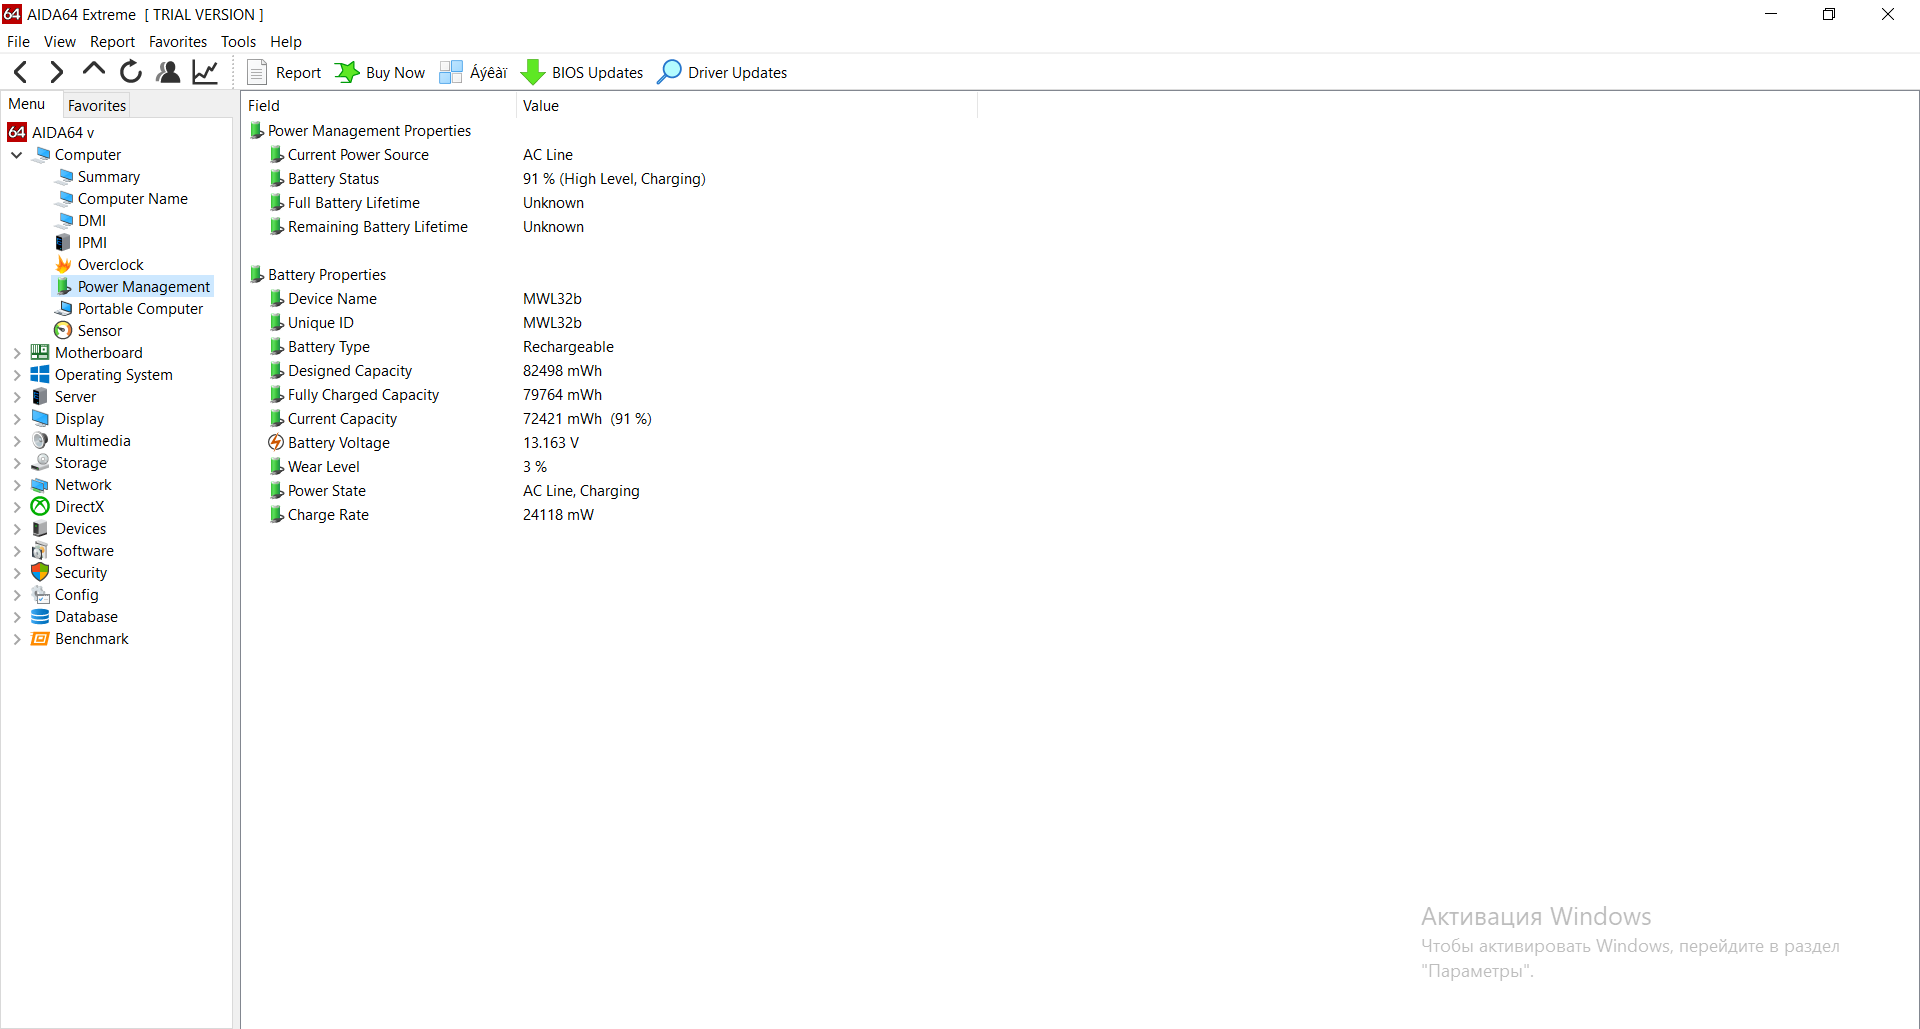Click the Database tree icon

(40, 617)
